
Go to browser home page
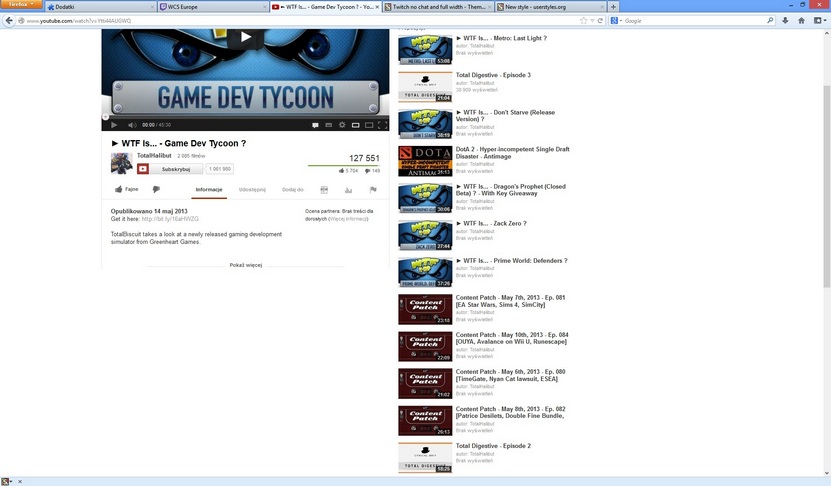[x=801, y=21]
